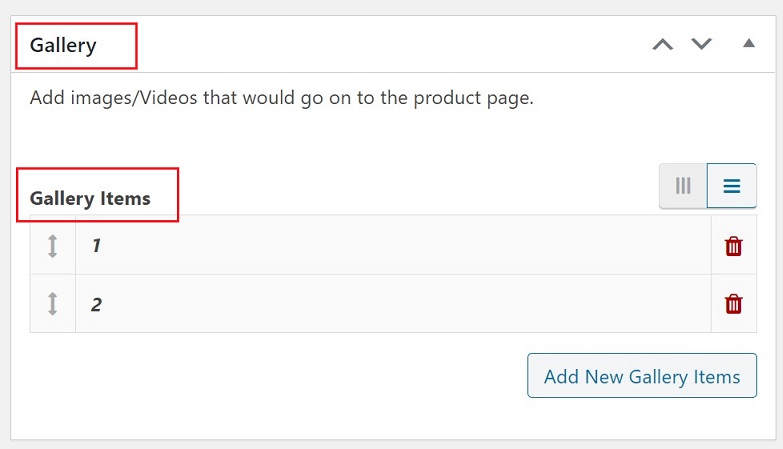
Task: Select the Gallery Items heading
Action: (x=90, y=198)
